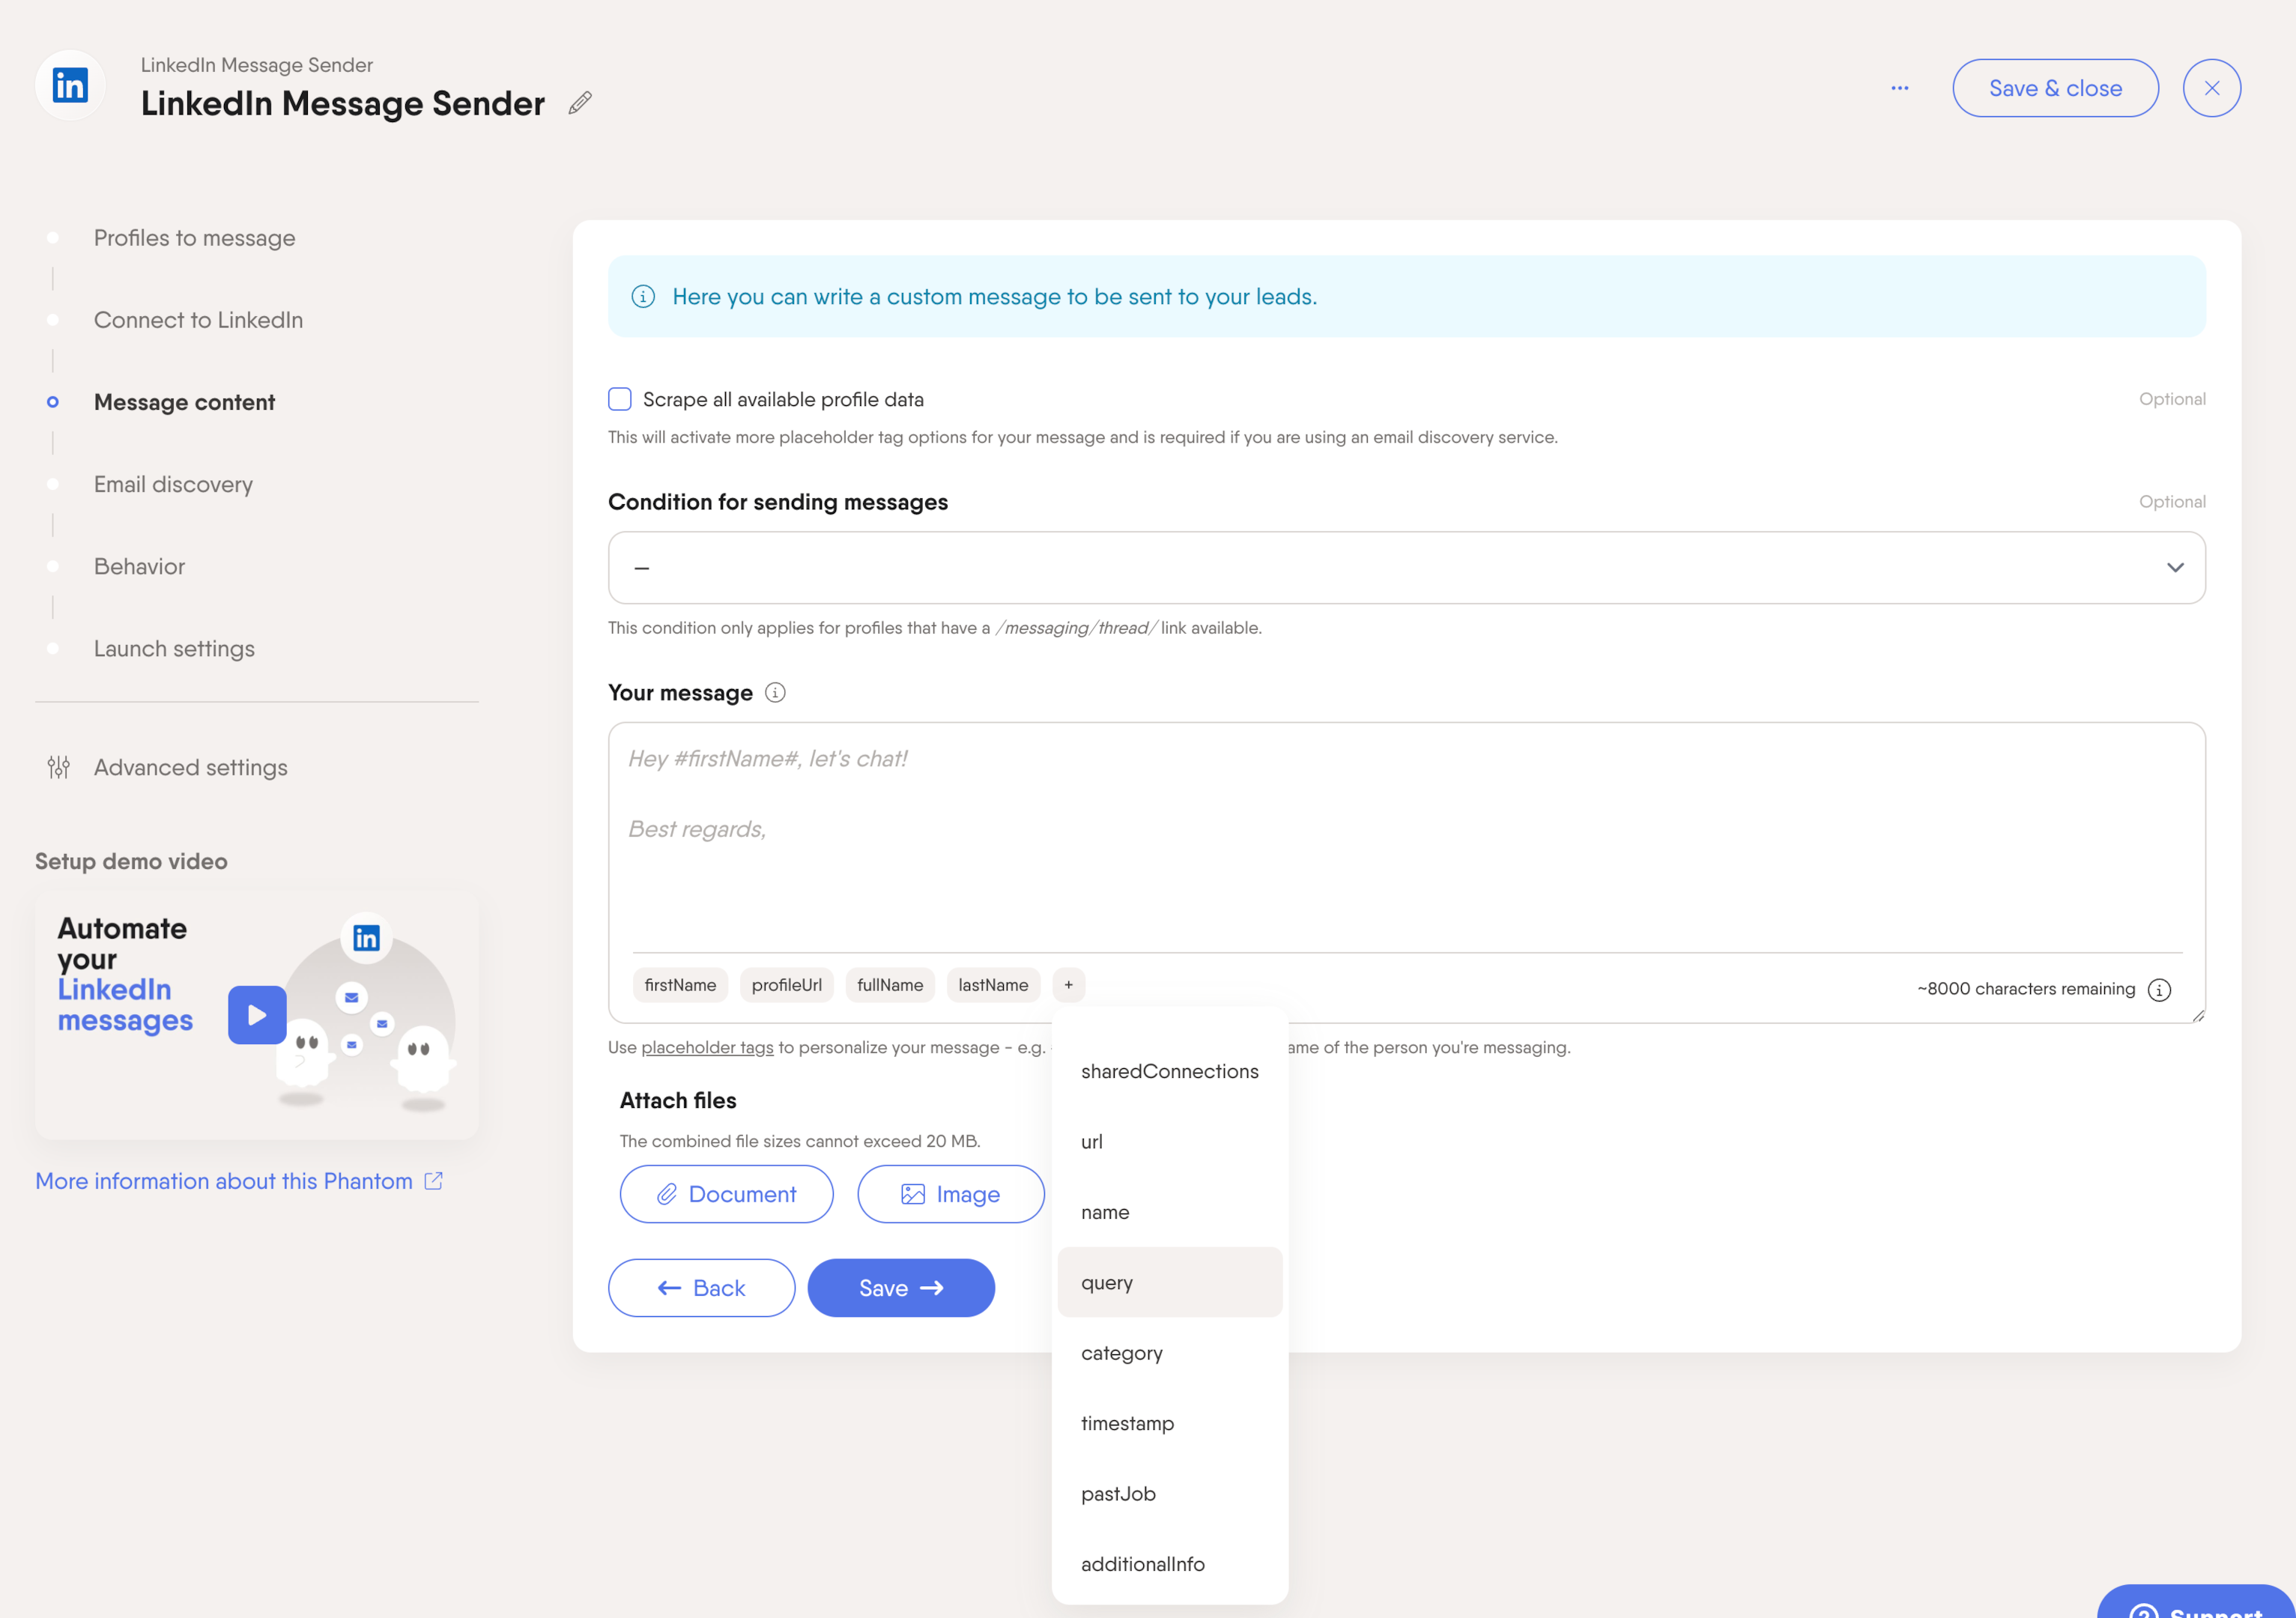
Task: Click the dropdown chevron arrow for condition
Action: tap(2175, 567)
